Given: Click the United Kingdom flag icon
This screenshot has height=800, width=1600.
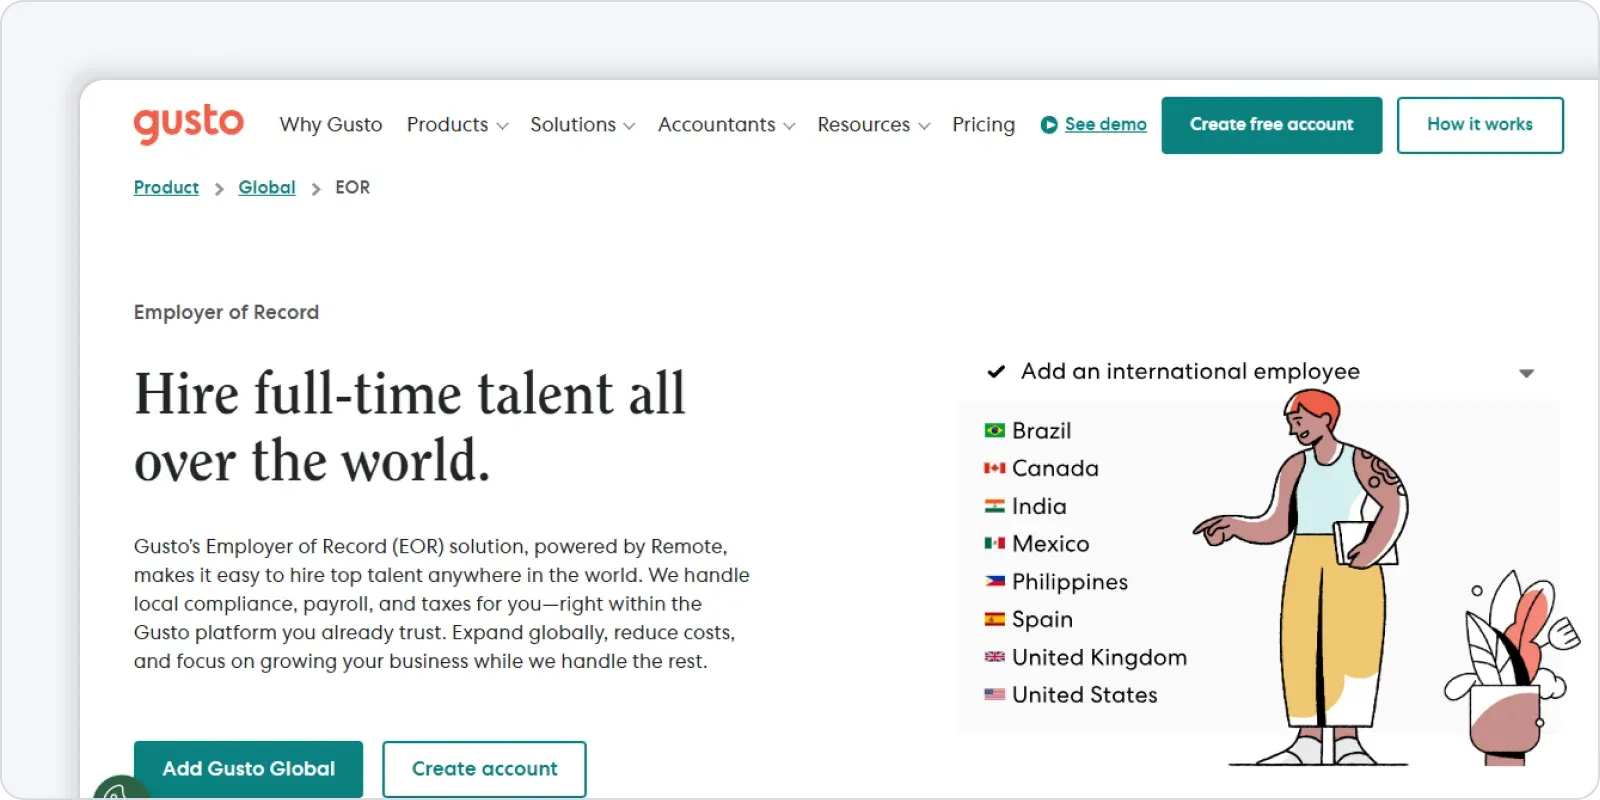Looking at the screenshot, I should 994,657.
